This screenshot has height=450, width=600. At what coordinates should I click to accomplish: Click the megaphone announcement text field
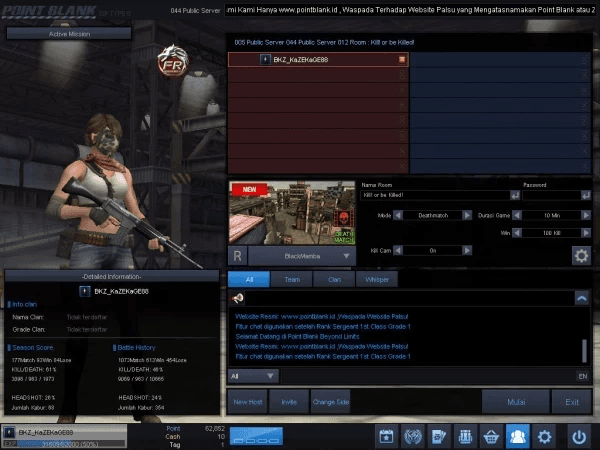(409, 298)
